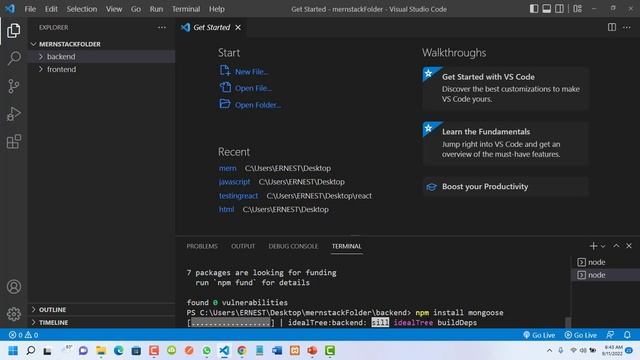
Task: Click the New File... link
Action: (x=251, y=72)
